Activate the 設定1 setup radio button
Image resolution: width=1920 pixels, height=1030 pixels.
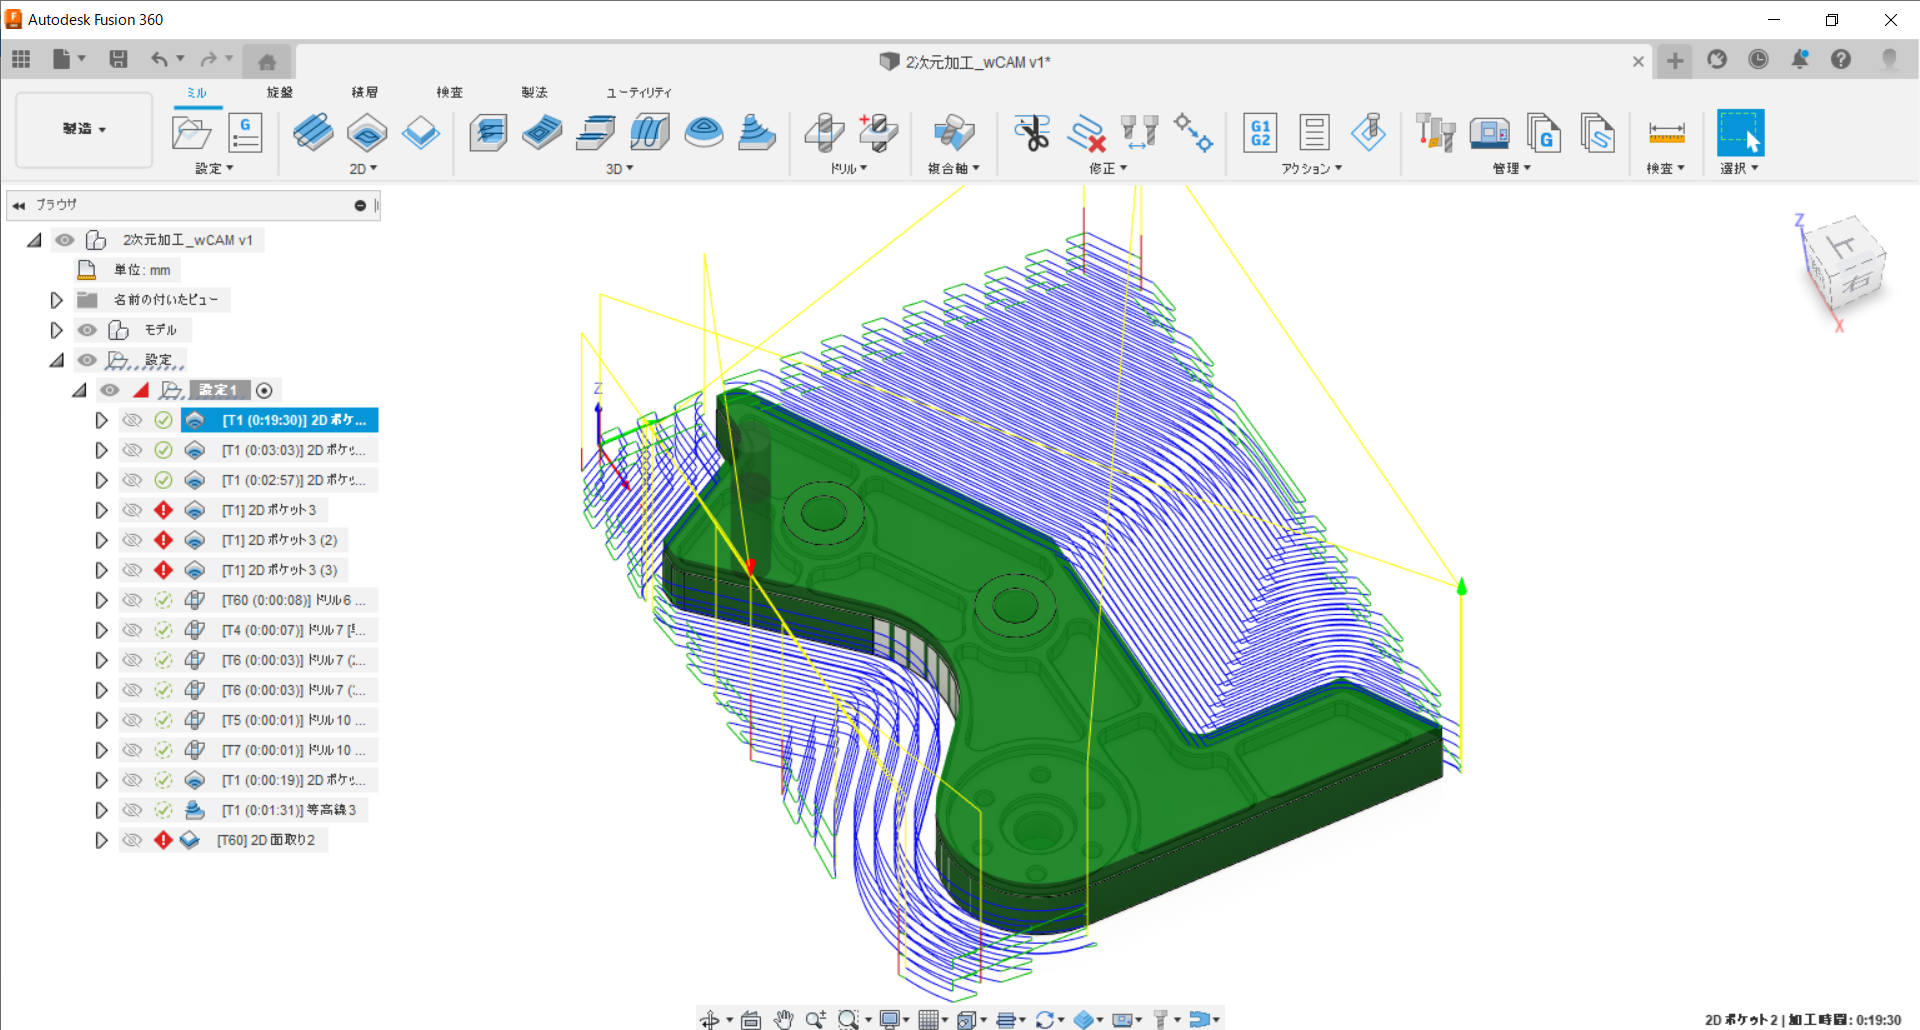coord(264,390)
